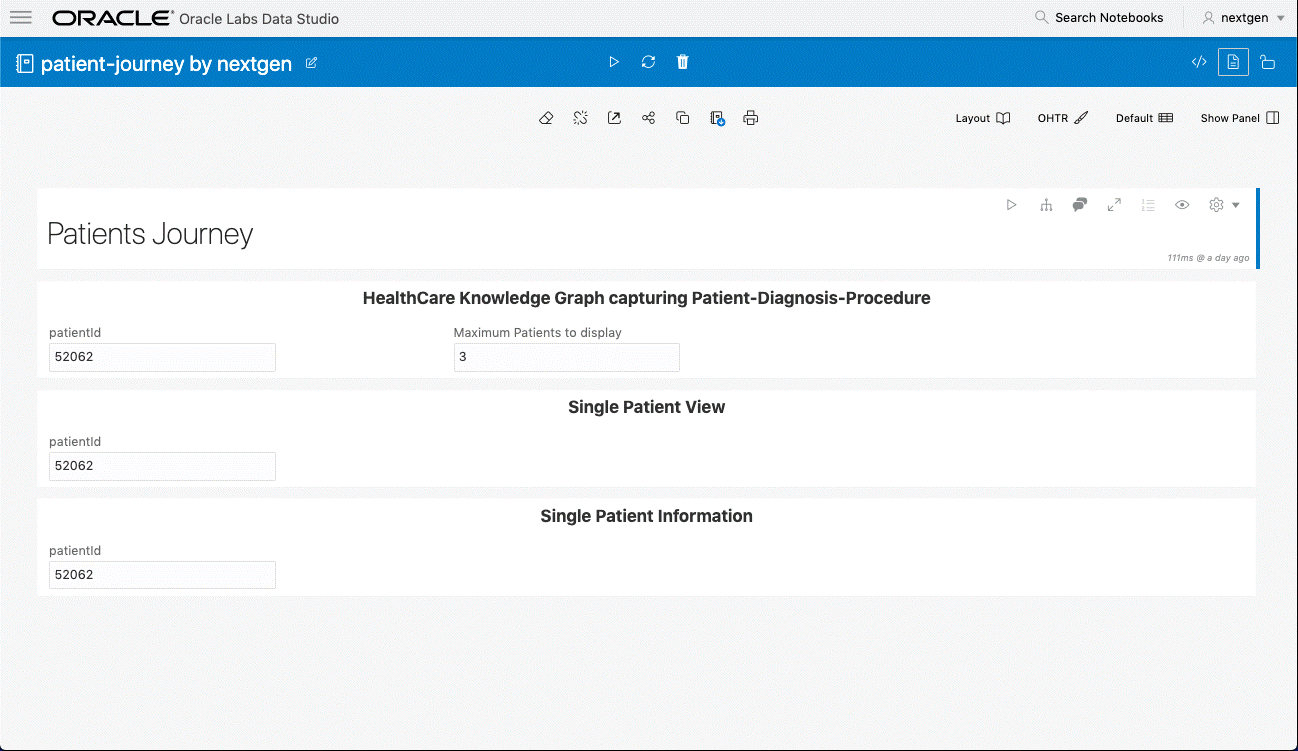Clone the notebook with the copy icon
1298x751 pixels.
682,118
